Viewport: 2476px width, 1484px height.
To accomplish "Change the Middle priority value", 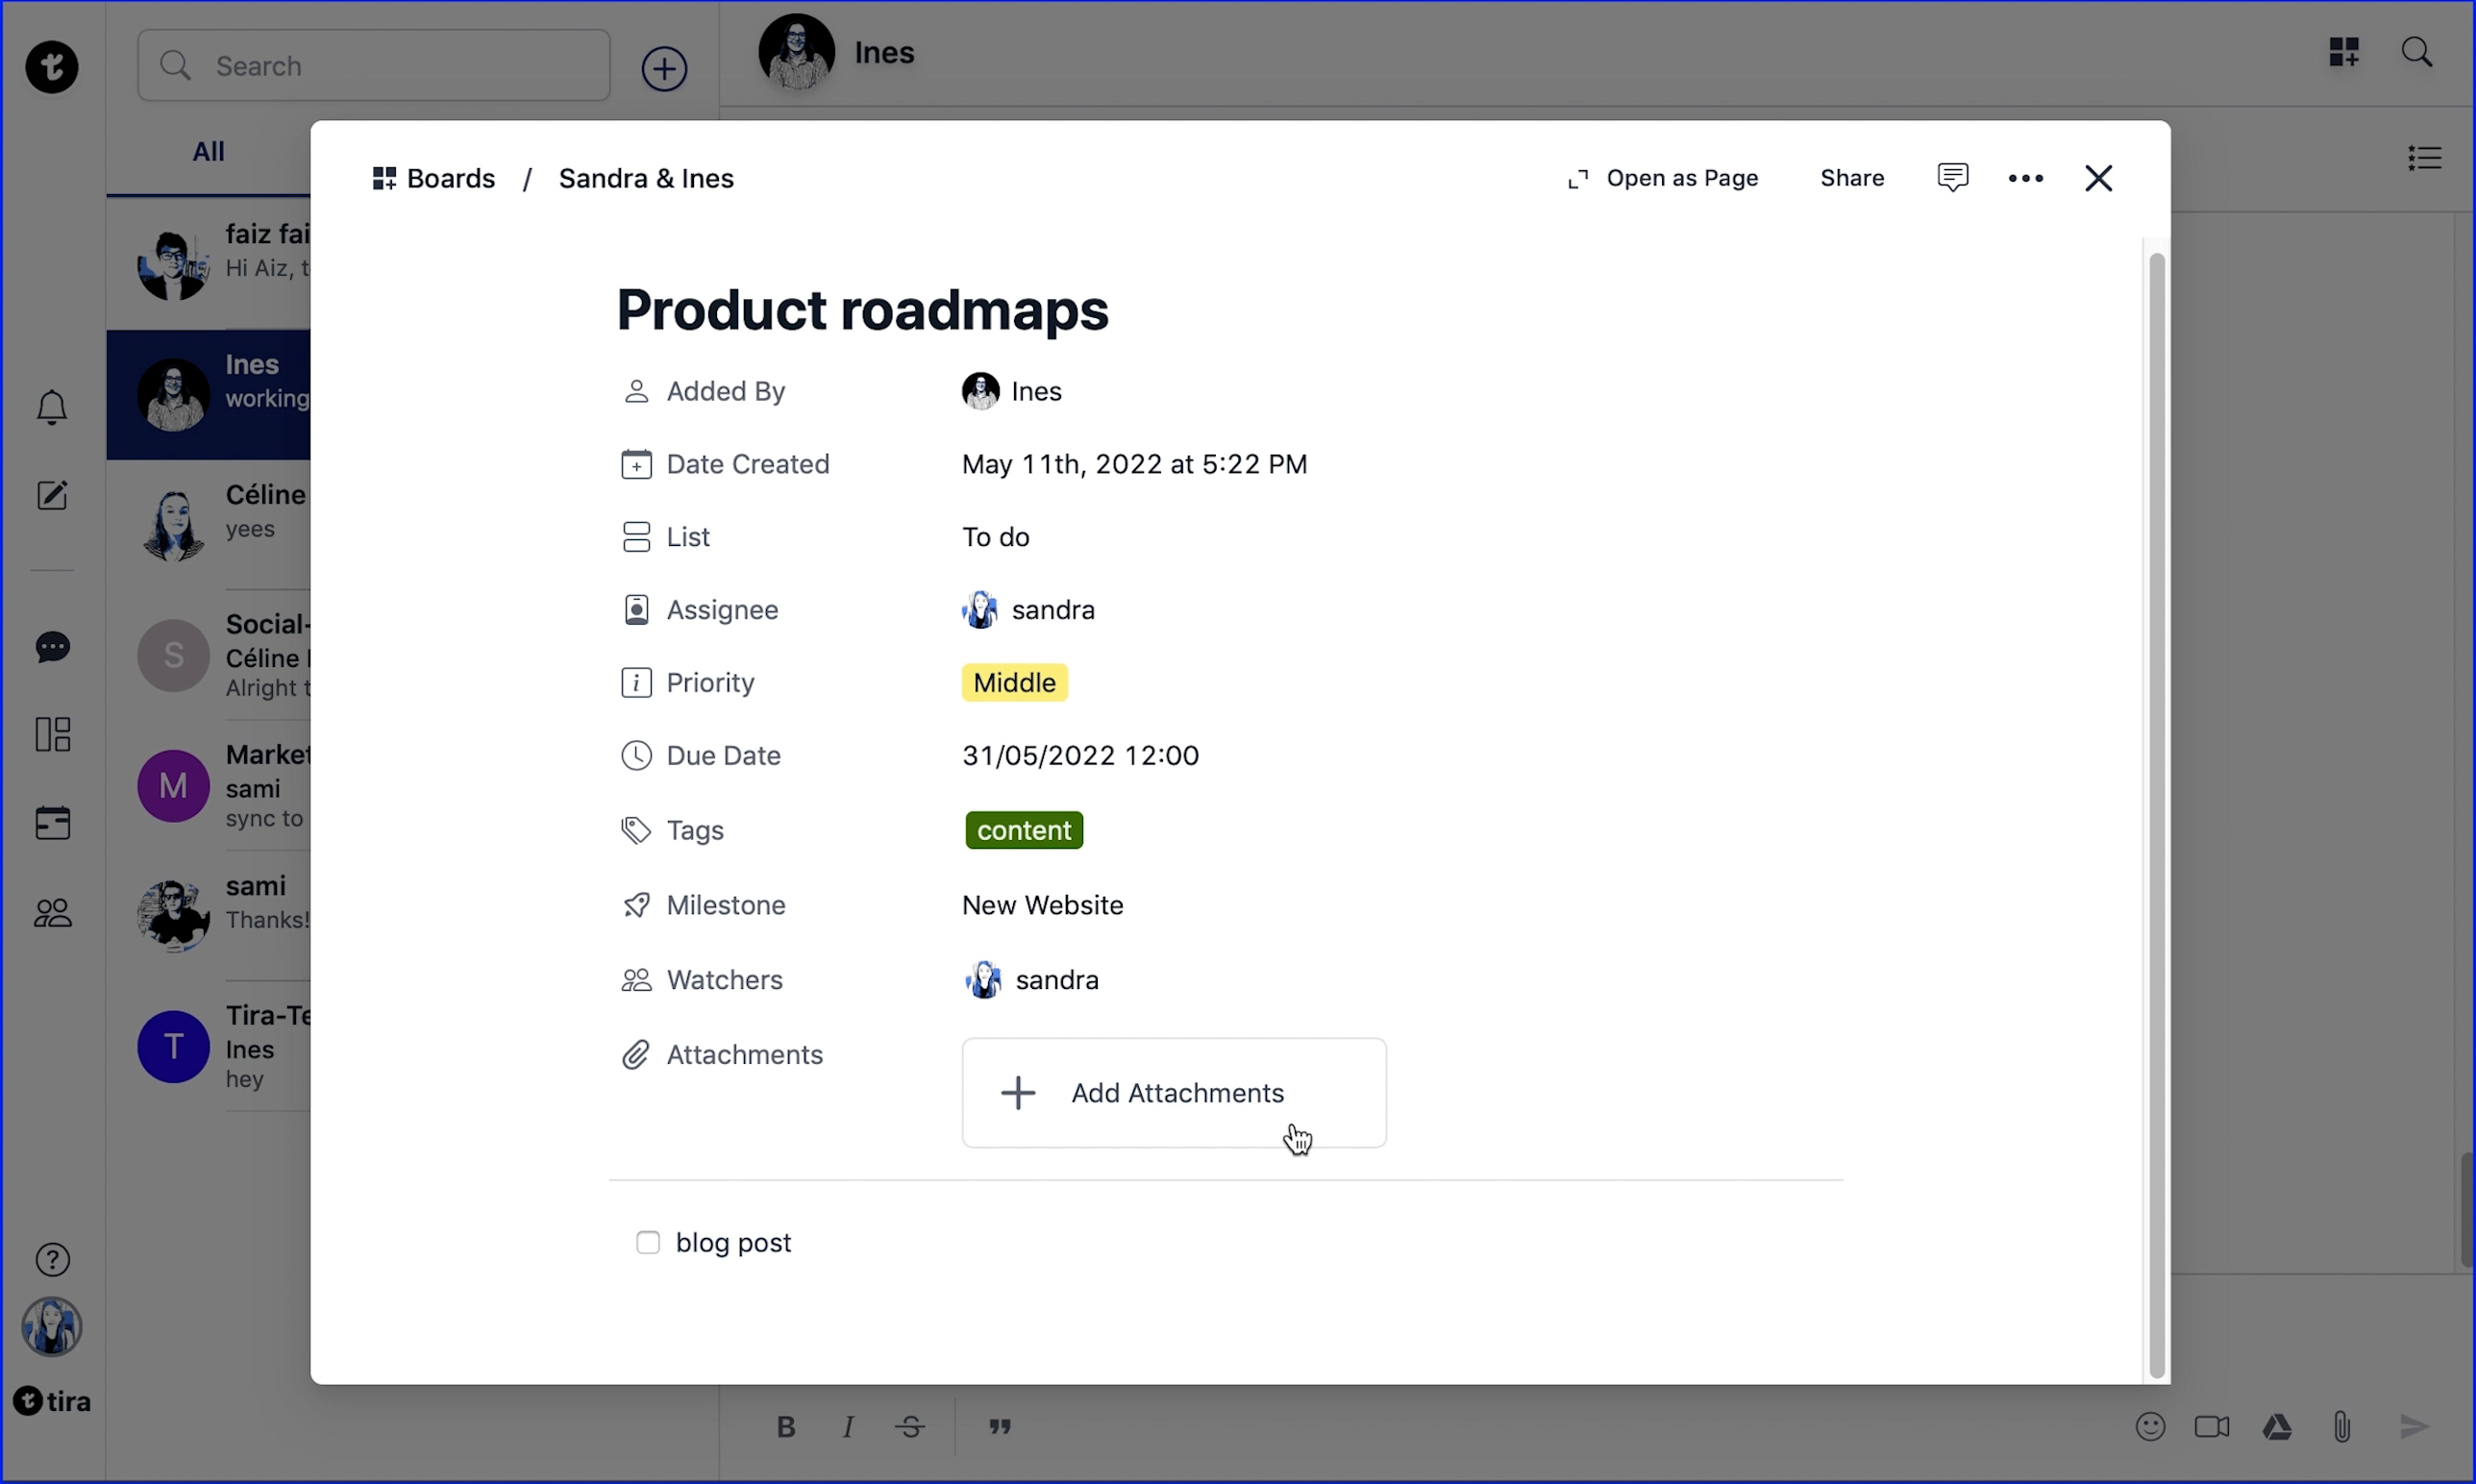I will [x=1014, y=682].
